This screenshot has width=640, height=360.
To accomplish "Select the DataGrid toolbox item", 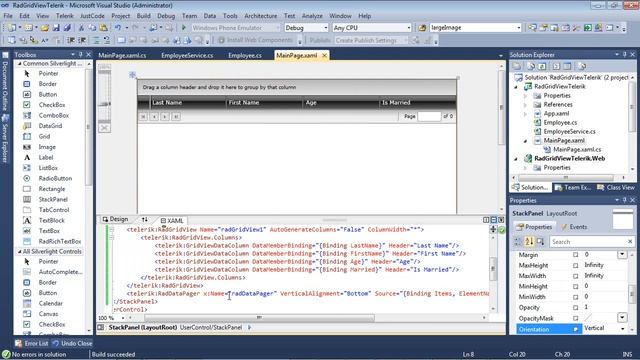I will click(x=50, y=126).
